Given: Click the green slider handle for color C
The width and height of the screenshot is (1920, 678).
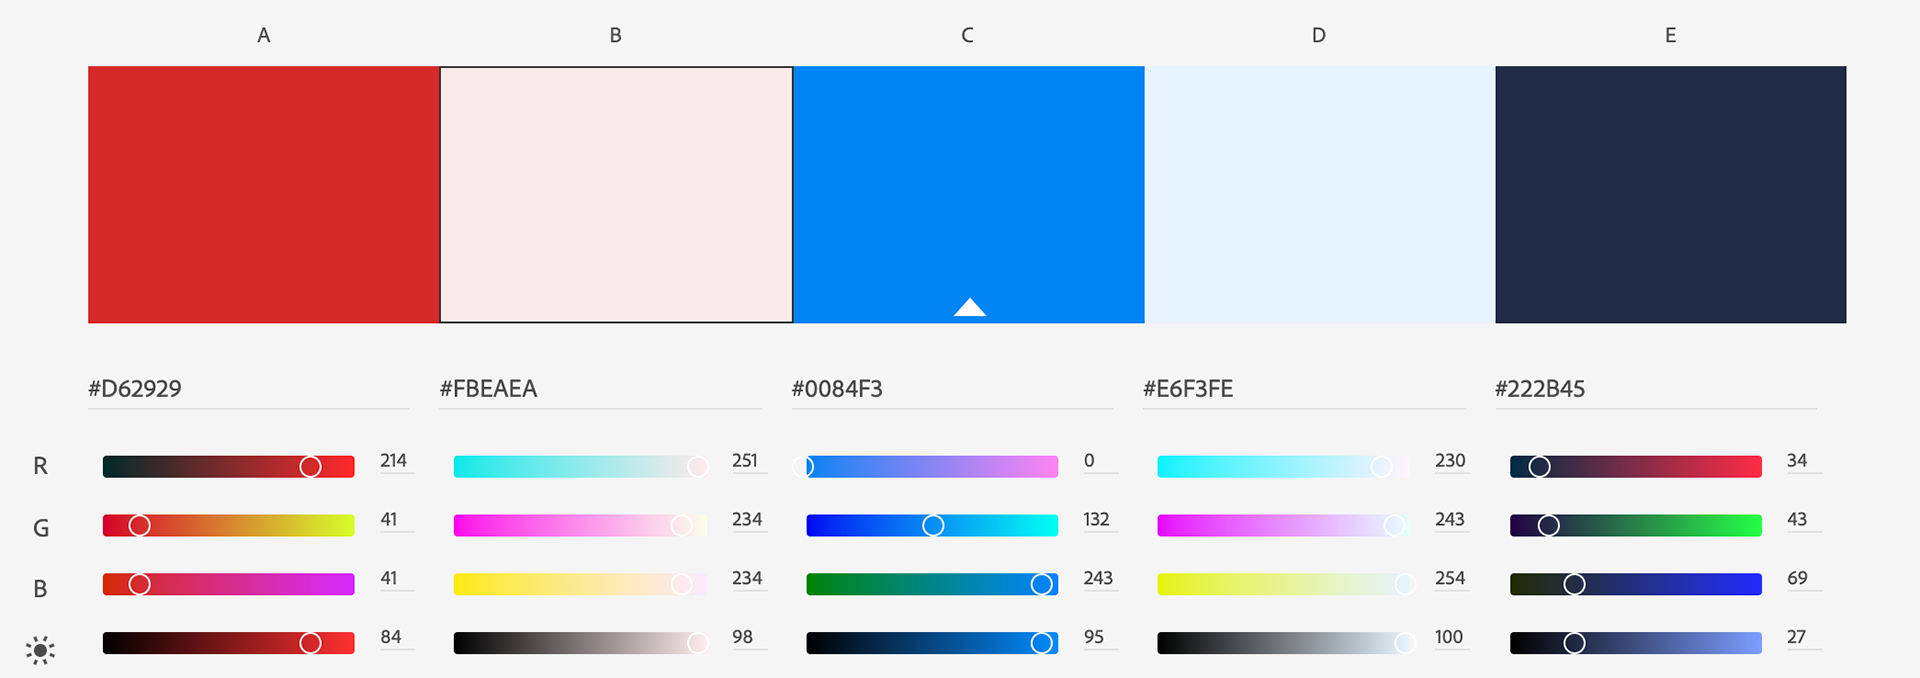Looking at the screenshot, I should [x=933, y=525].
